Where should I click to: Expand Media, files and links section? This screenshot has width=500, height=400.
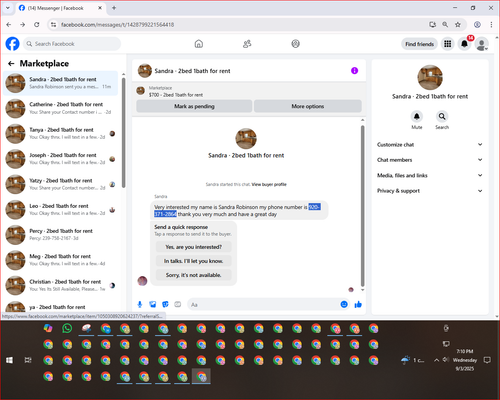click(x=430, y=175)
